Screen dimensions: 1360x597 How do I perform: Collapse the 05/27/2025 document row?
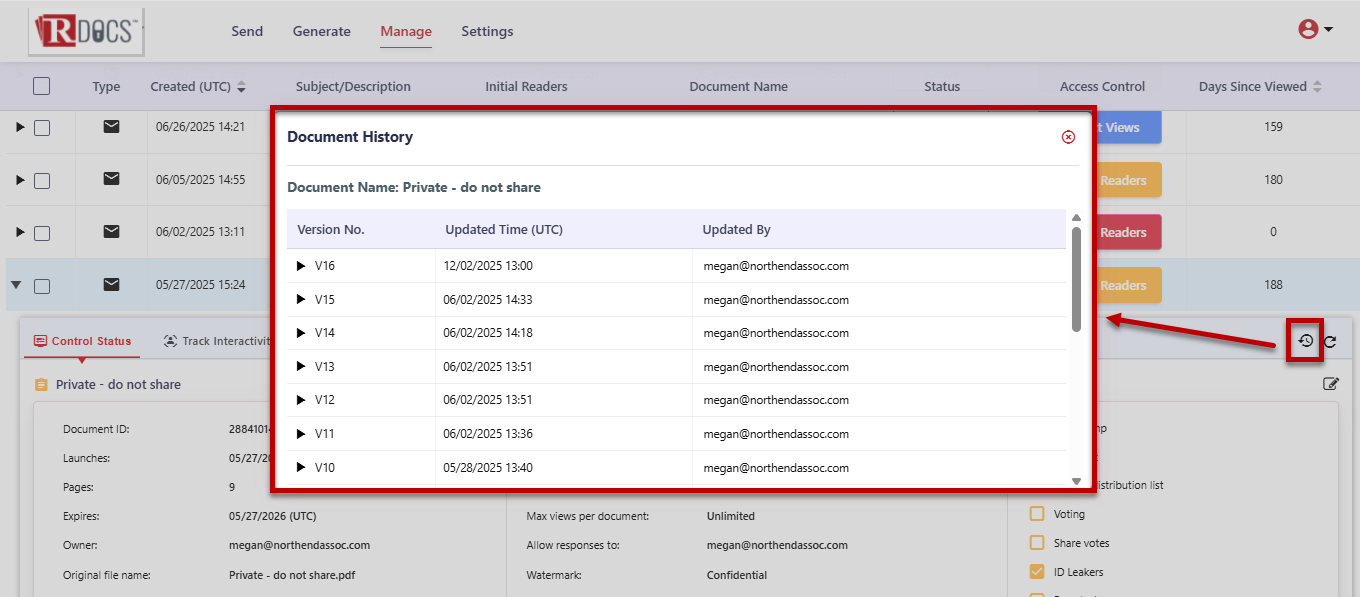tap(16, 285)
